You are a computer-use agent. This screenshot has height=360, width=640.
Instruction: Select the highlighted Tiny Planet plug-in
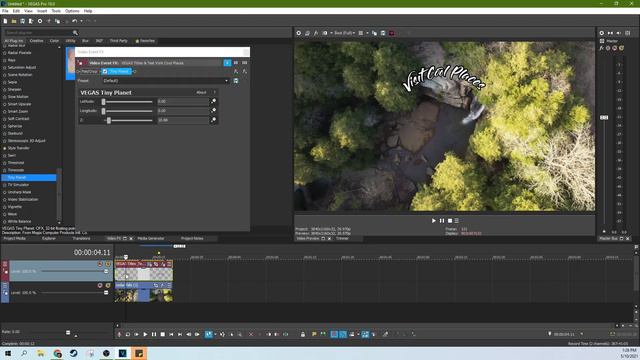pyautogui.click(x=29, y=178)
